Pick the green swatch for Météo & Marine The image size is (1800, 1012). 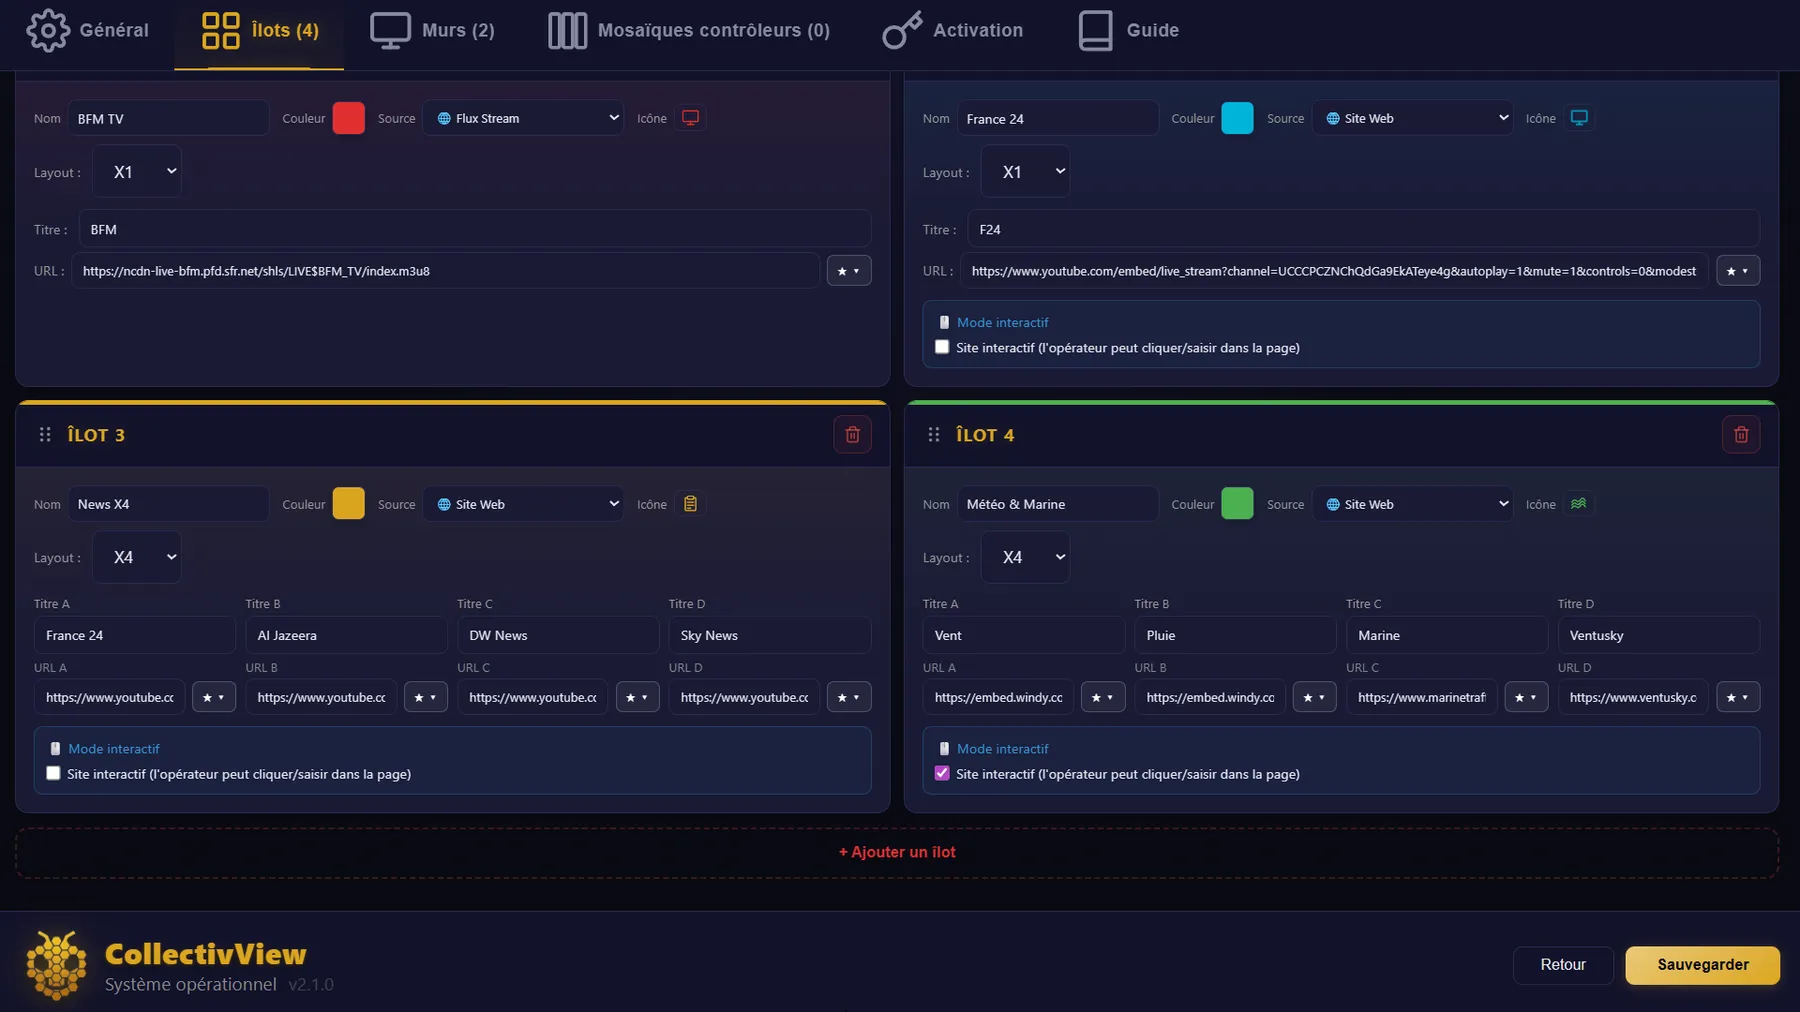pyautogui.click(x=1237, y=504)
